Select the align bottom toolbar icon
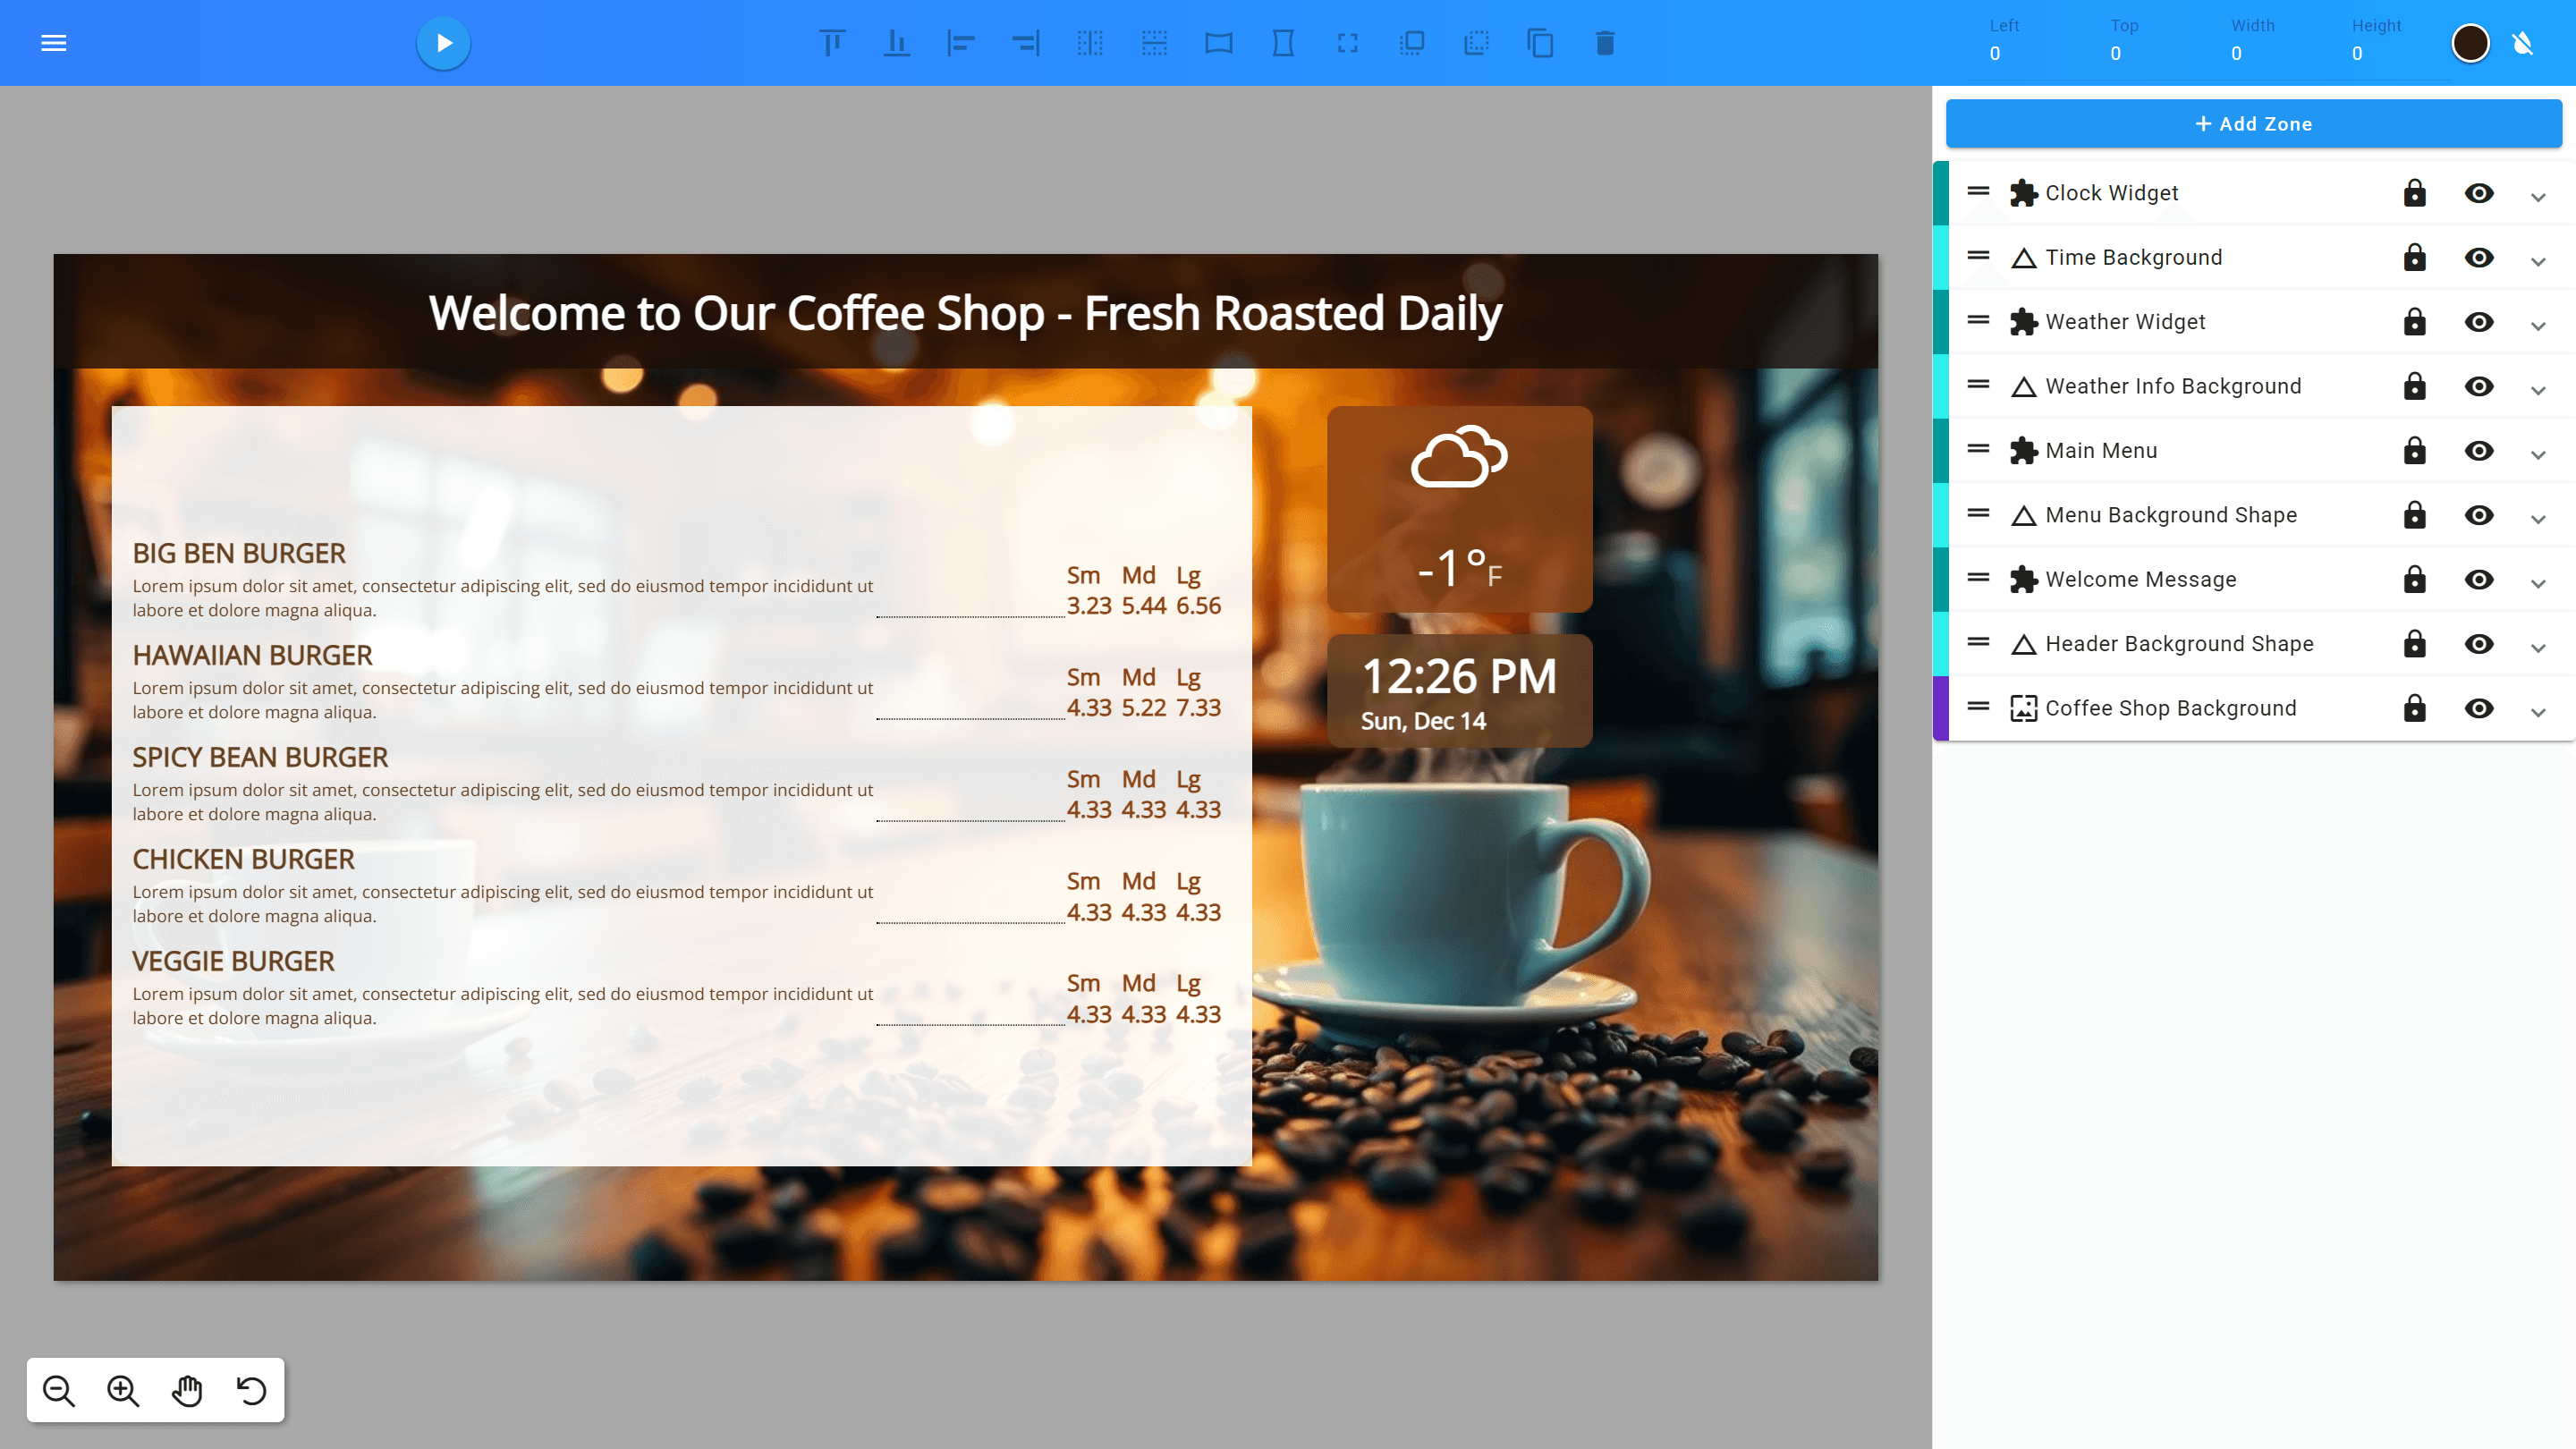2576x1449 pixels. pos(897,43)
